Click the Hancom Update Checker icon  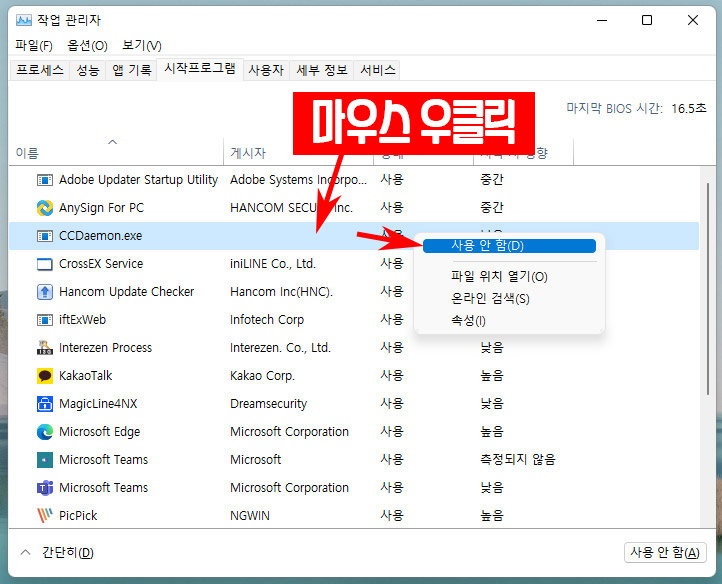[45, 292]
